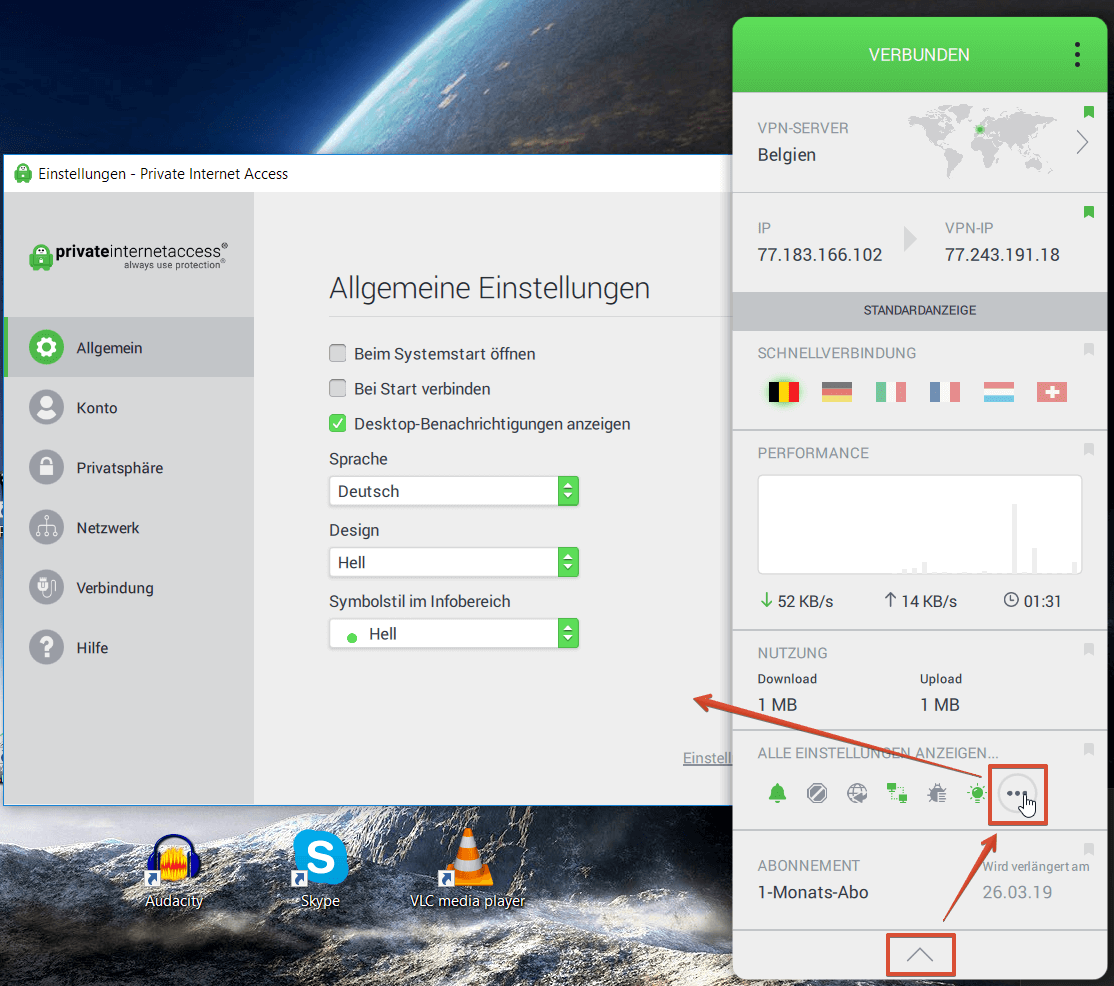Viewport: 1114px width, 986px height.
Task: Click the partially hidden Einstell link
Action: coord(707,758)
